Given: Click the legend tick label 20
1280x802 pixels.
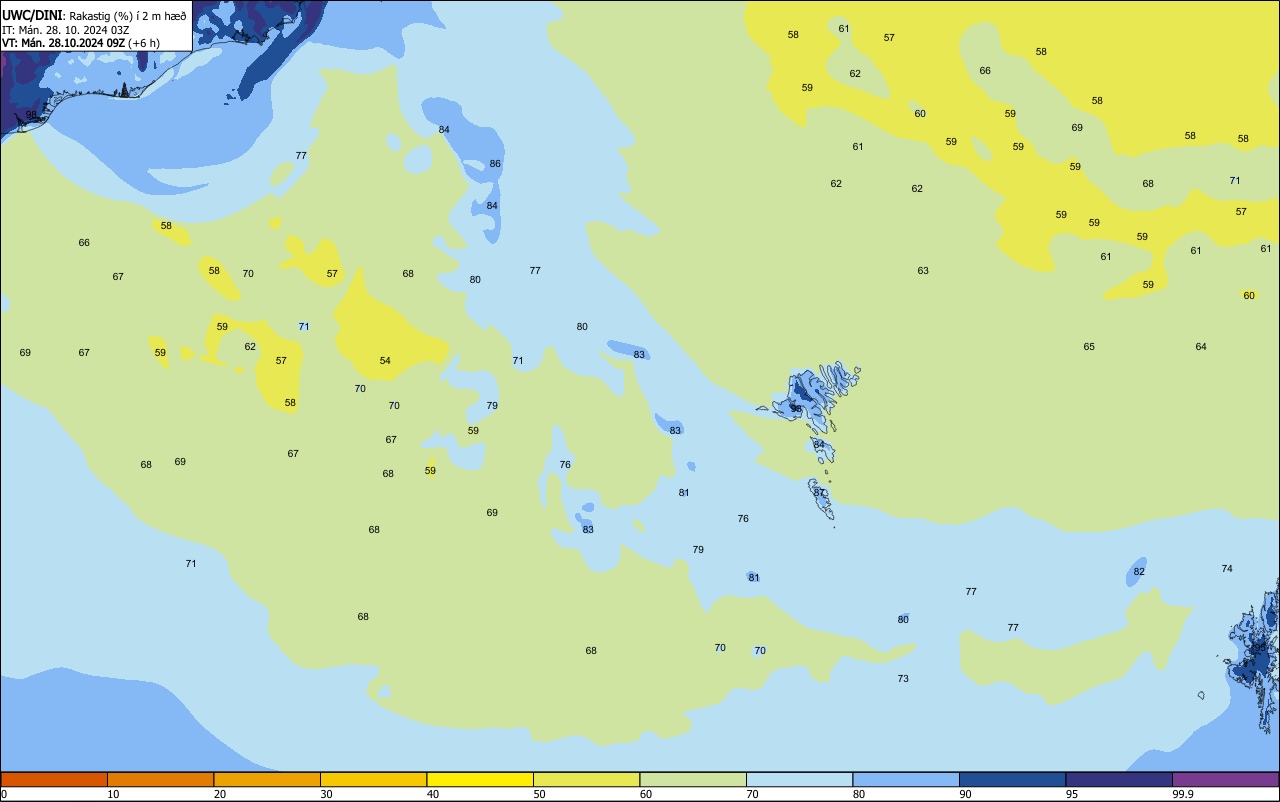Looking at the screenshot, I should point(220,794).
